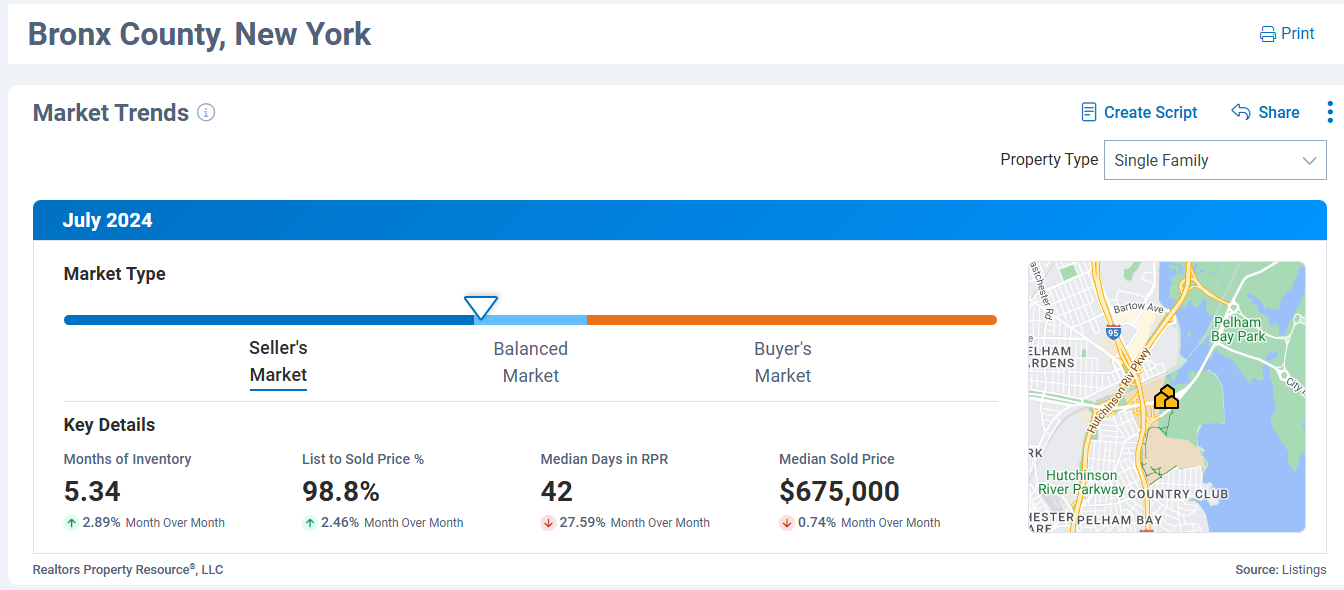Image resolution: width=1344 pixels, height=590 pixels.
Task: Select the Buyer's Market label
Action: pos(783,362)
